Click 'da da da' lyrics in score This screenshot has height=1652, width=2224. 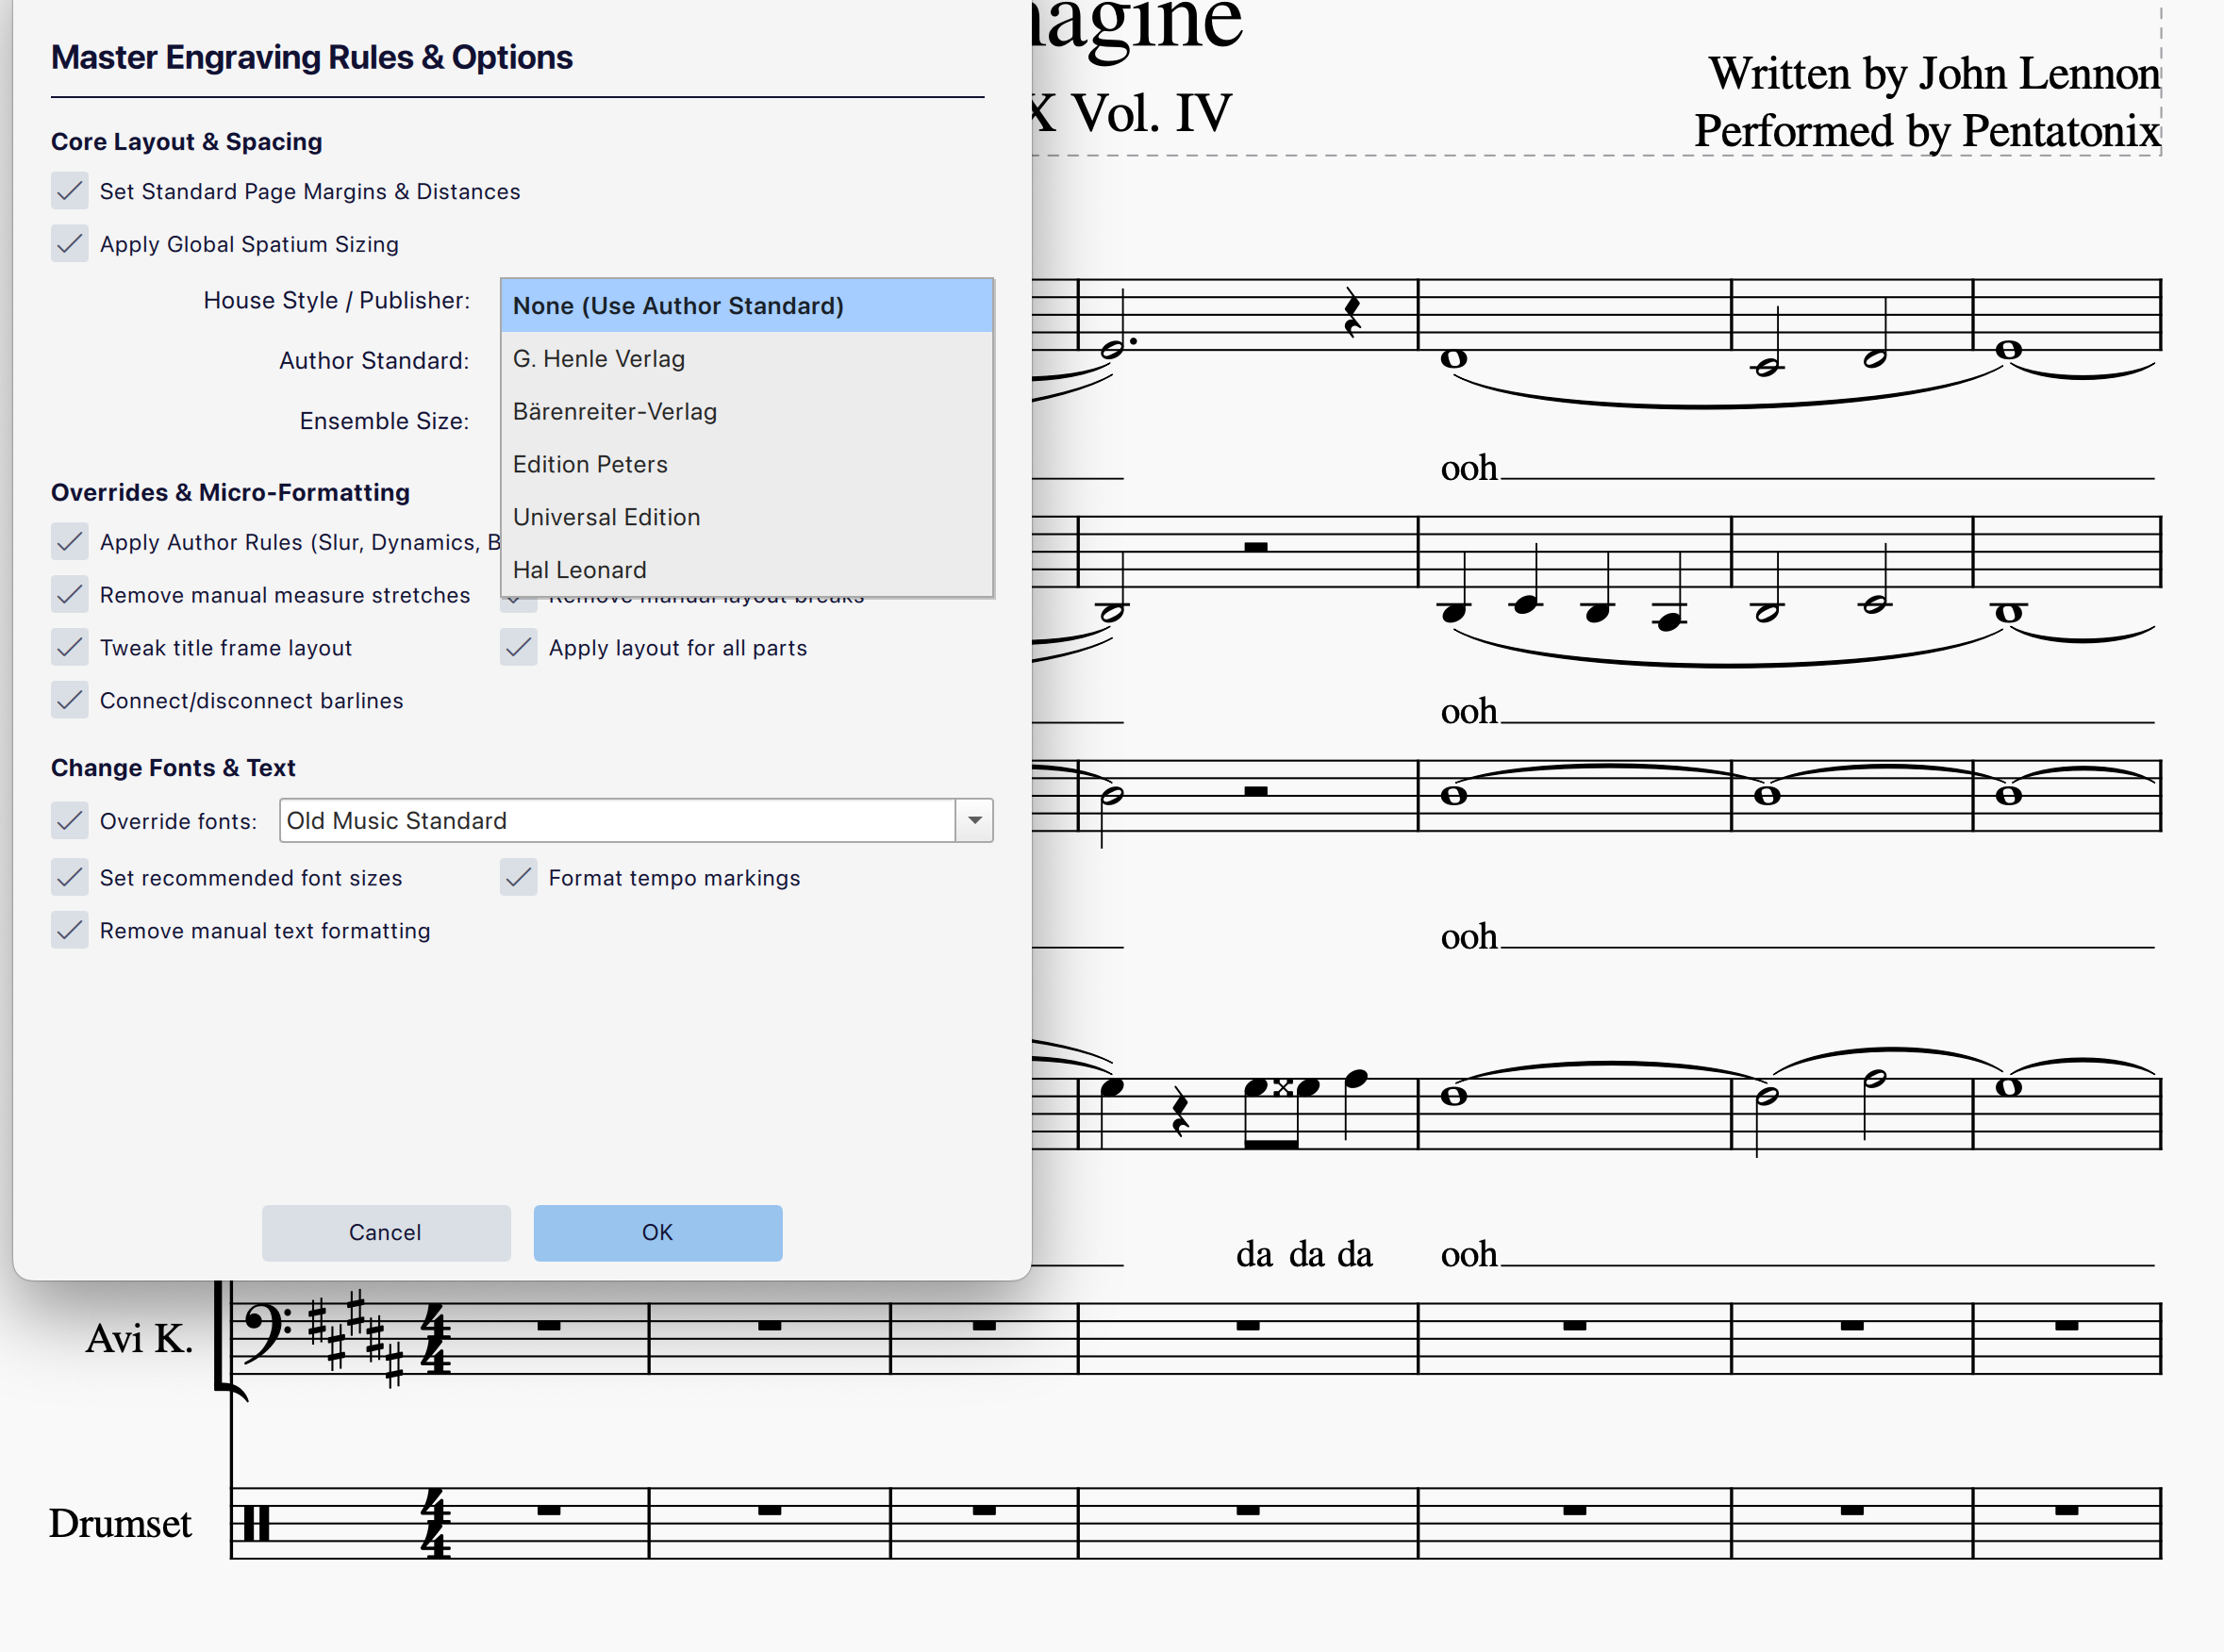click(x=1304, y=1254)
